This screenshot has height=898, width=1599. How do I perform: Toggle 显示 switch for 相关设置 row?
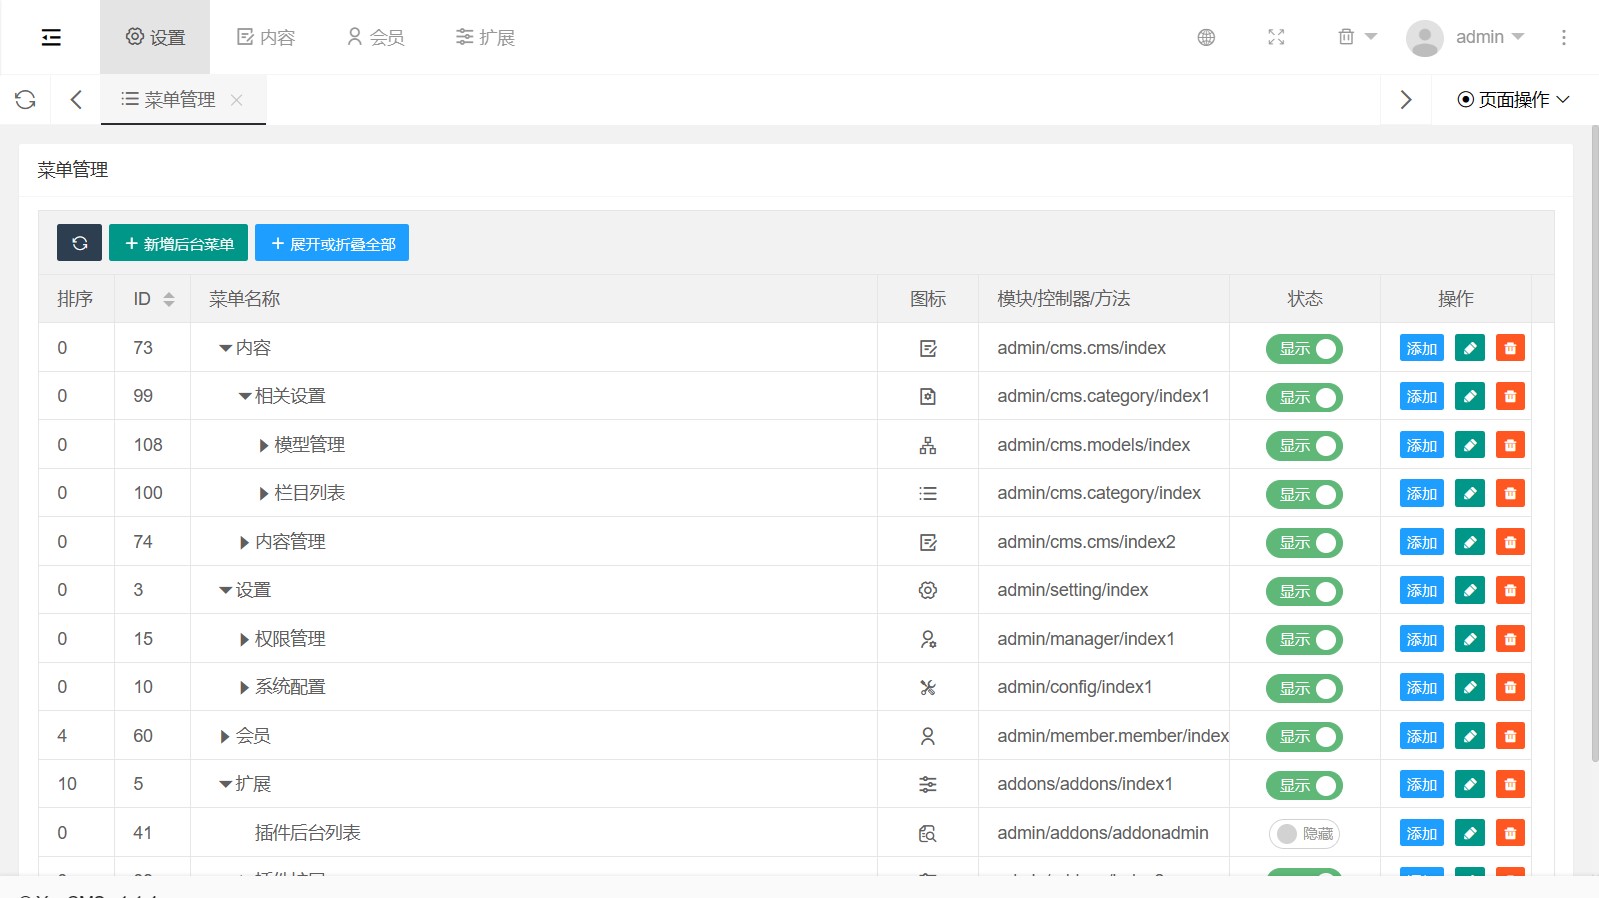tap(1304, 397)
